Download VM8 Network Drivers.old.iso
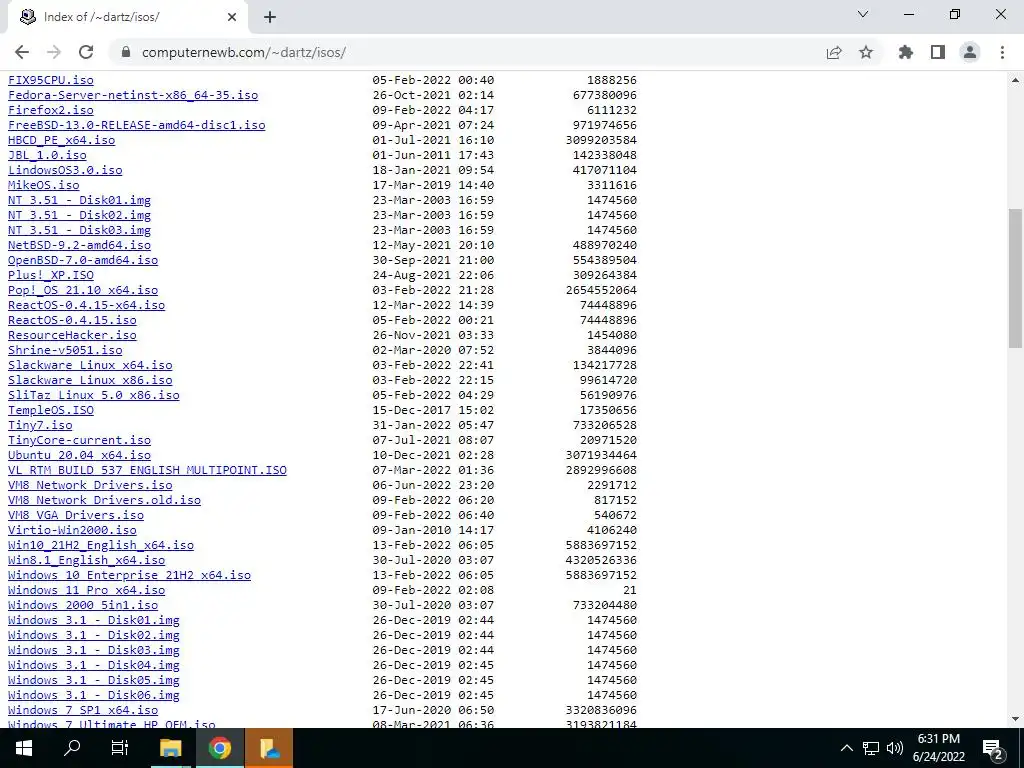The image size is (1024, 768). (104, 500)
